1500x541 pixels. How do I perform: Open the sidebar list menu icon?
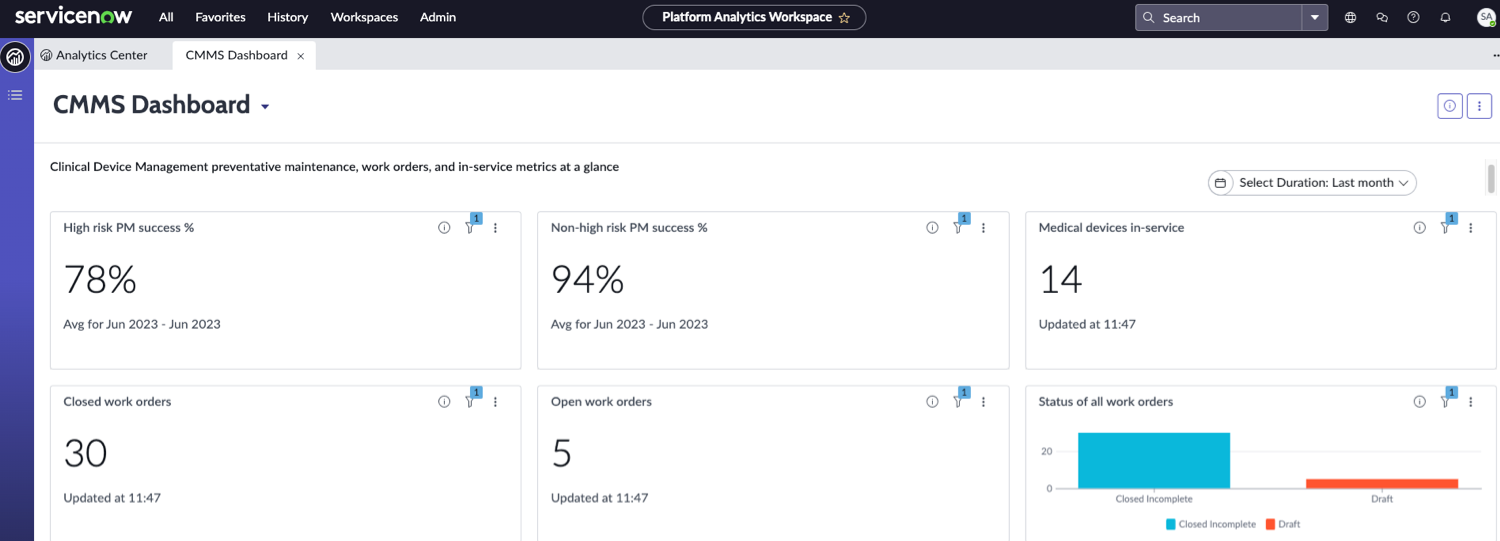(x=15, y=95)
